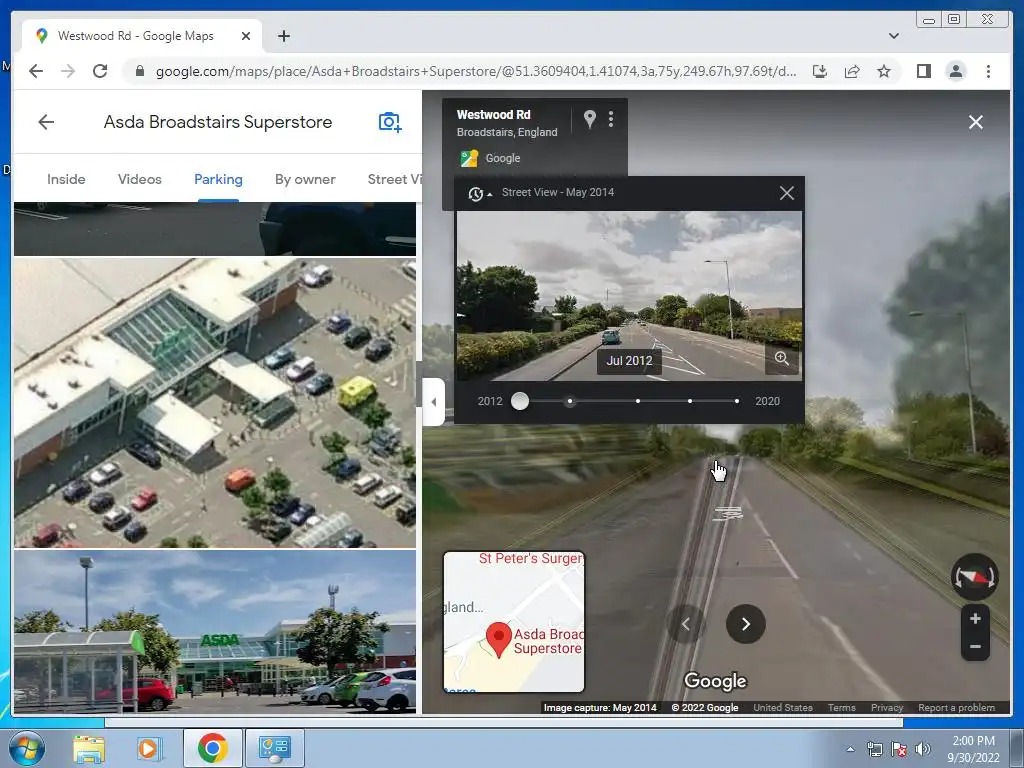Click the Terms link
The width and height of the screenshot is (1024, 768).
click(841, 707)
